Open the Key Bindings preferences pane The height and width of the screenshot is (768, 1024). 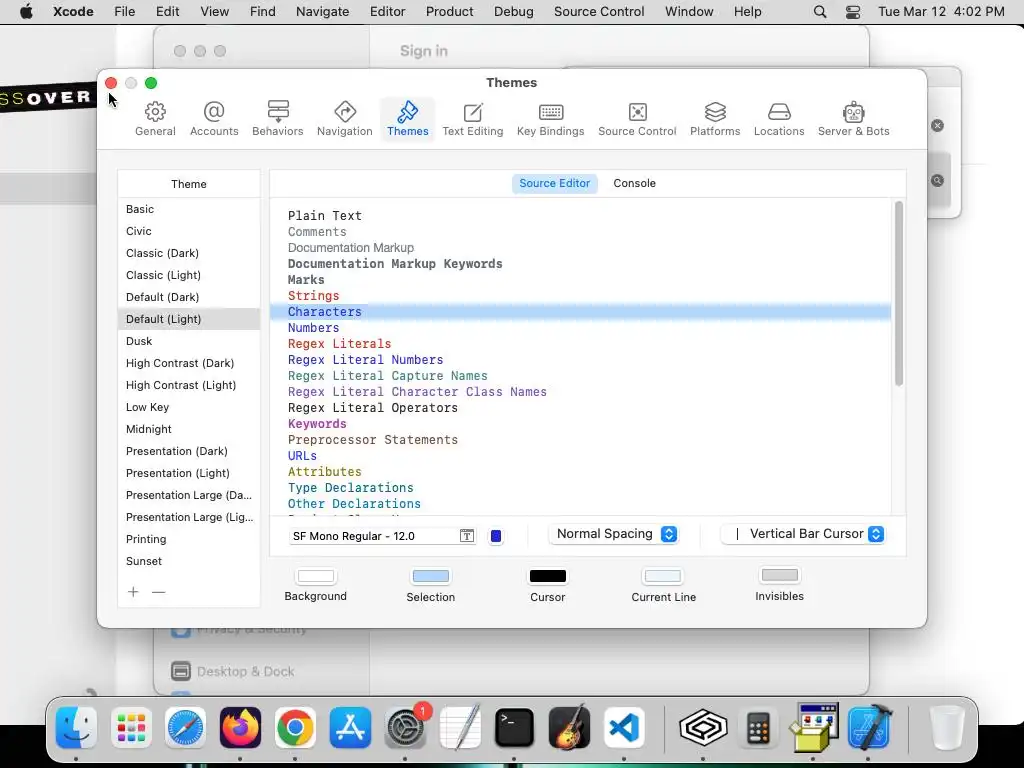(x=551, y=119)
